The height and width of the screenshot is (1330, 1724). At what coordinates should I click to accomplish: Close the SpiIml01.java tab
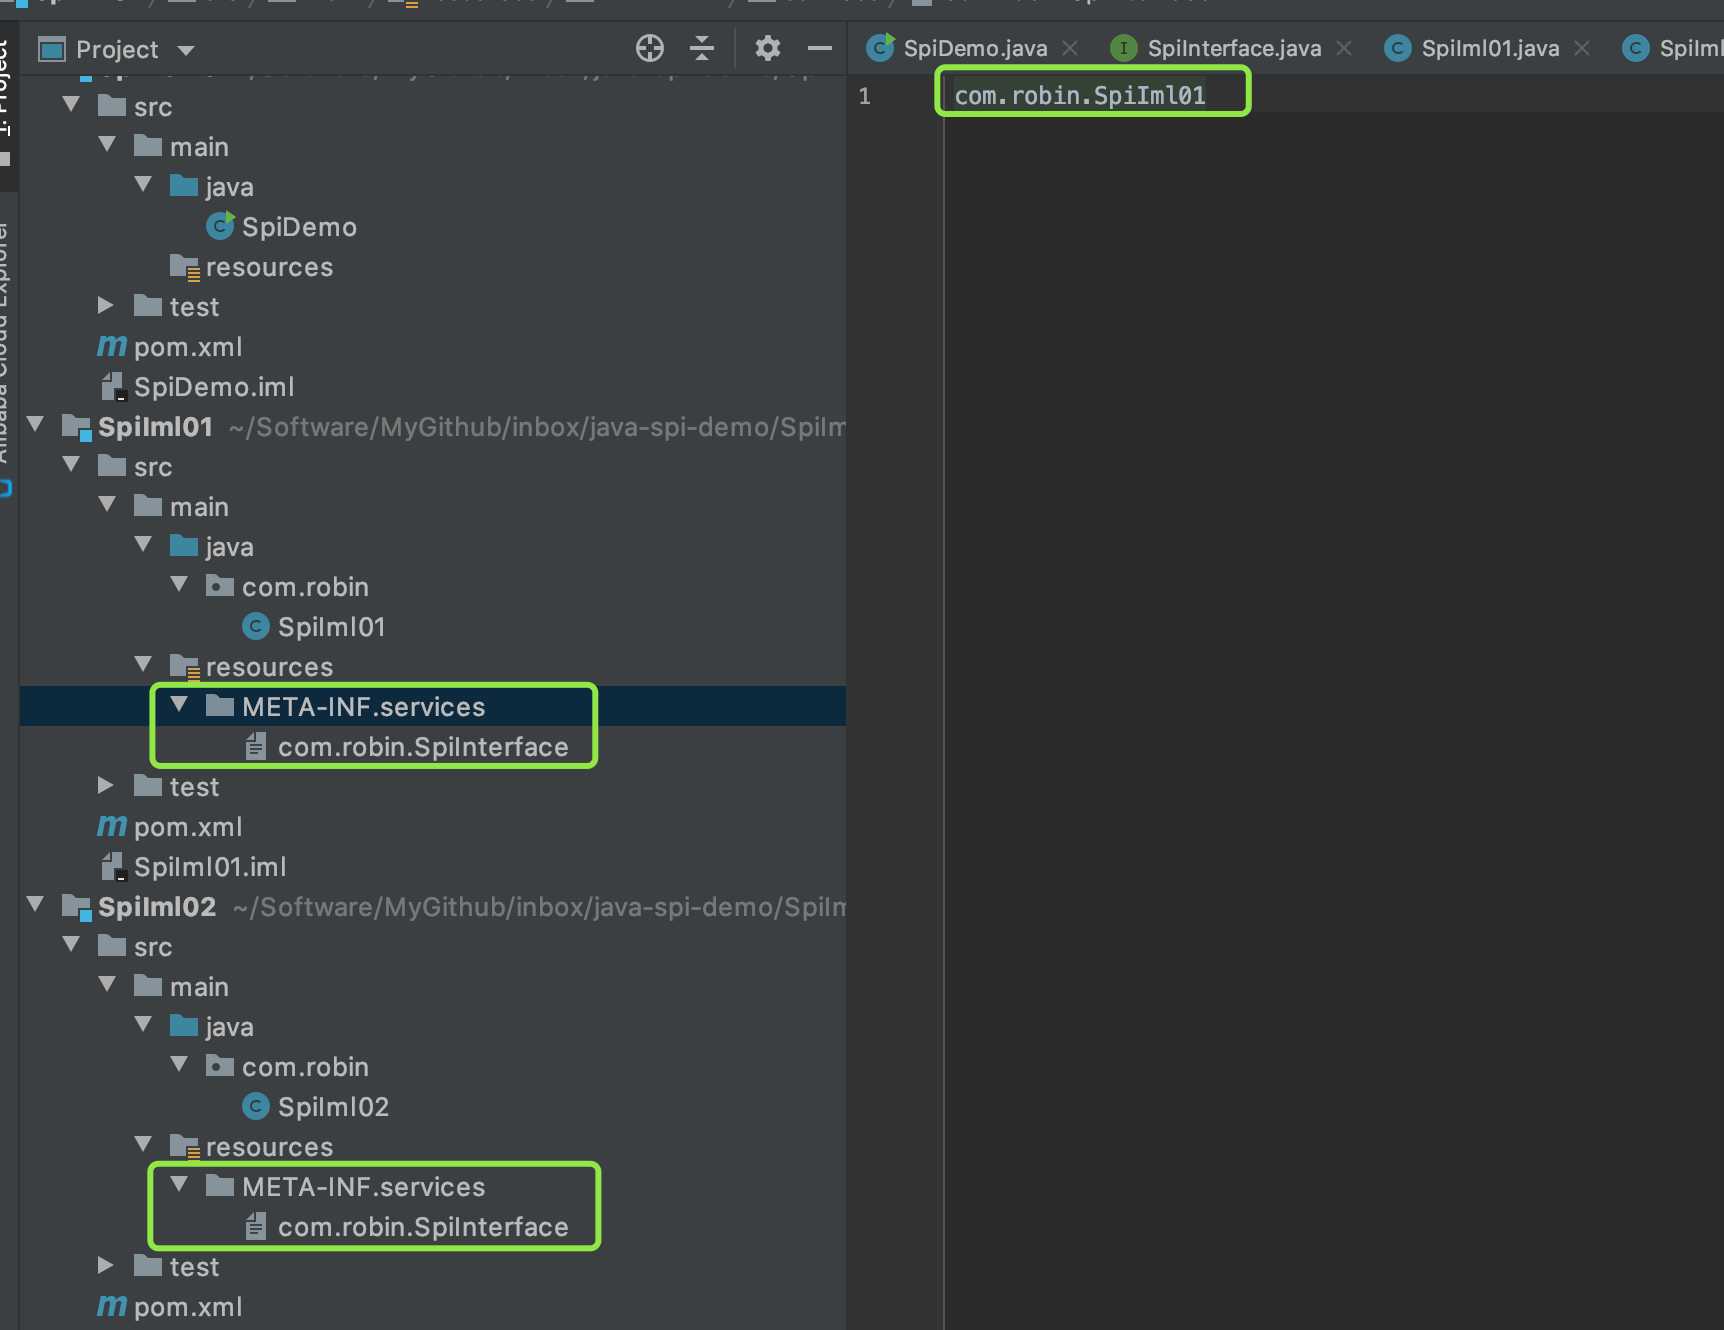click(1581, 48)
